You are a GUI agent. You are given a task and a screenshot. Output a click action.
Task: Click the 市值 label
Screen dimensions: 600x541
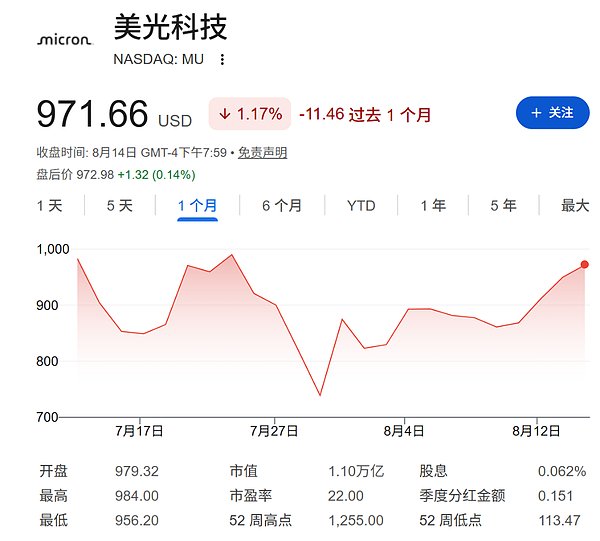243,471
